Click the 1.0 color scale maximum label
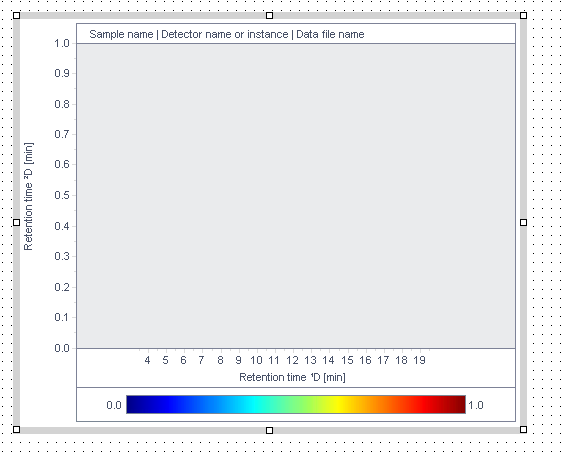 click(x=476, y=405)
